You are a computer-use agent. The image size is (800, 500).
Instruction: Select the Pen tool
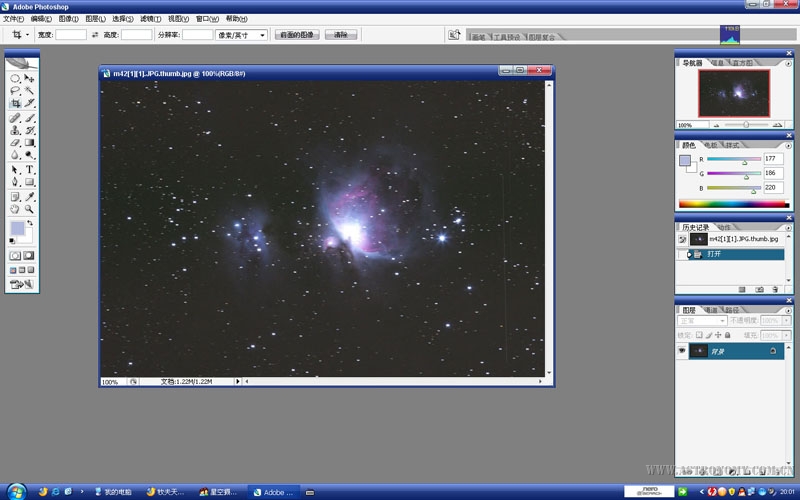coord(15,182)
